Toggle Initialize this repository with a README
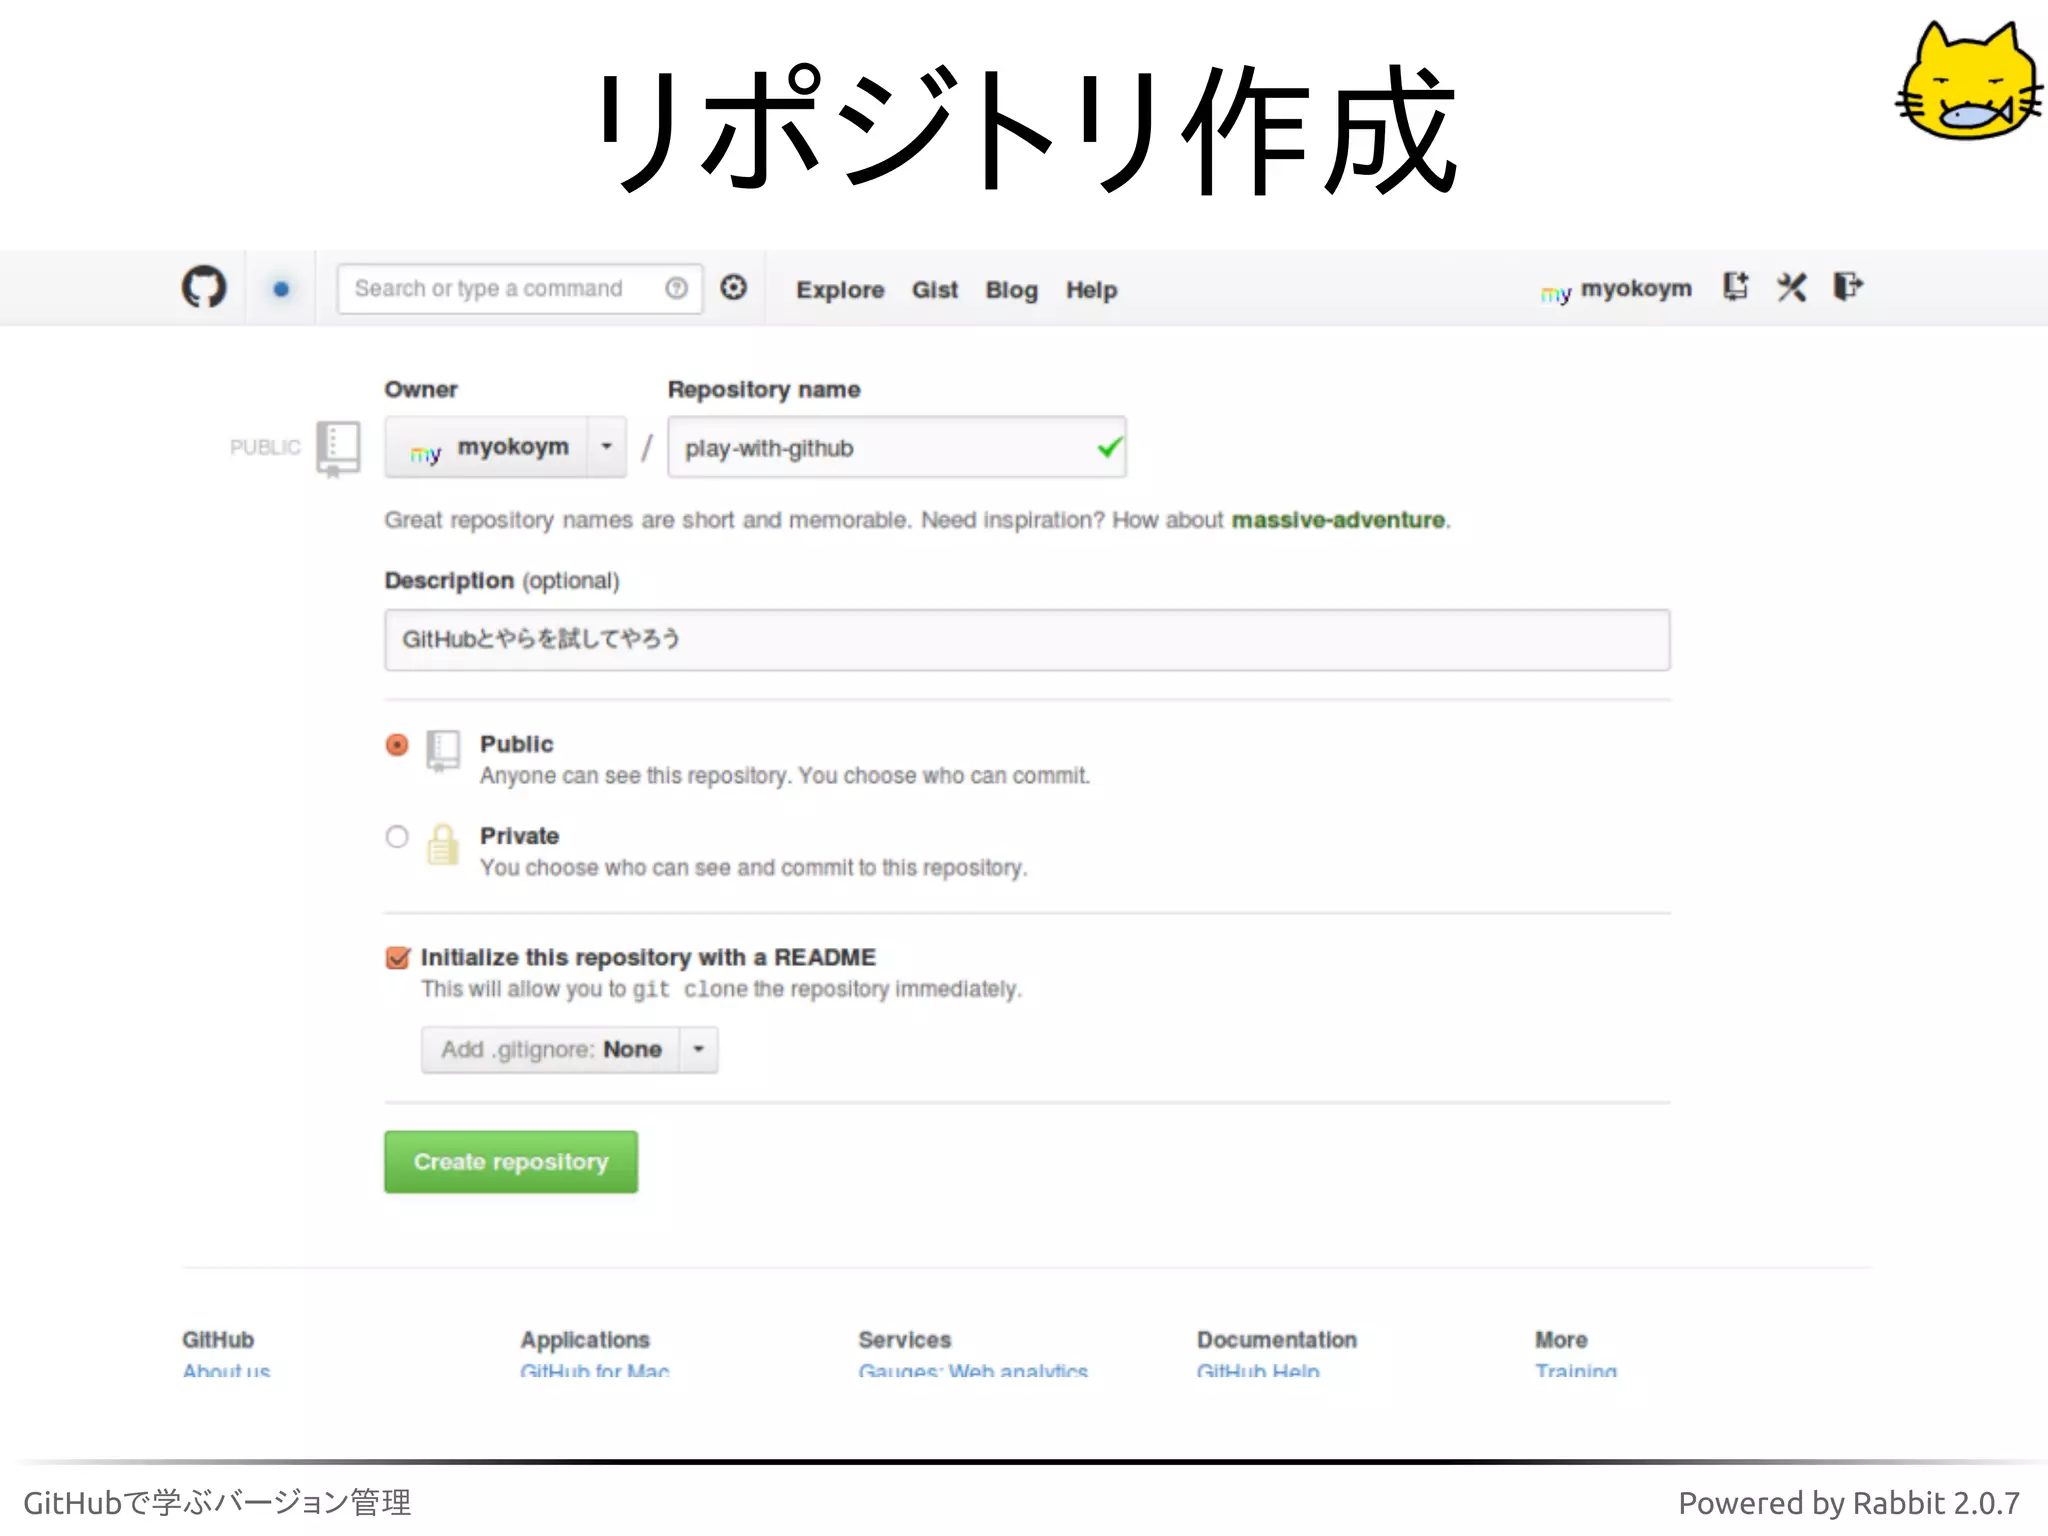2048x1536 pixels. point(398,958)
